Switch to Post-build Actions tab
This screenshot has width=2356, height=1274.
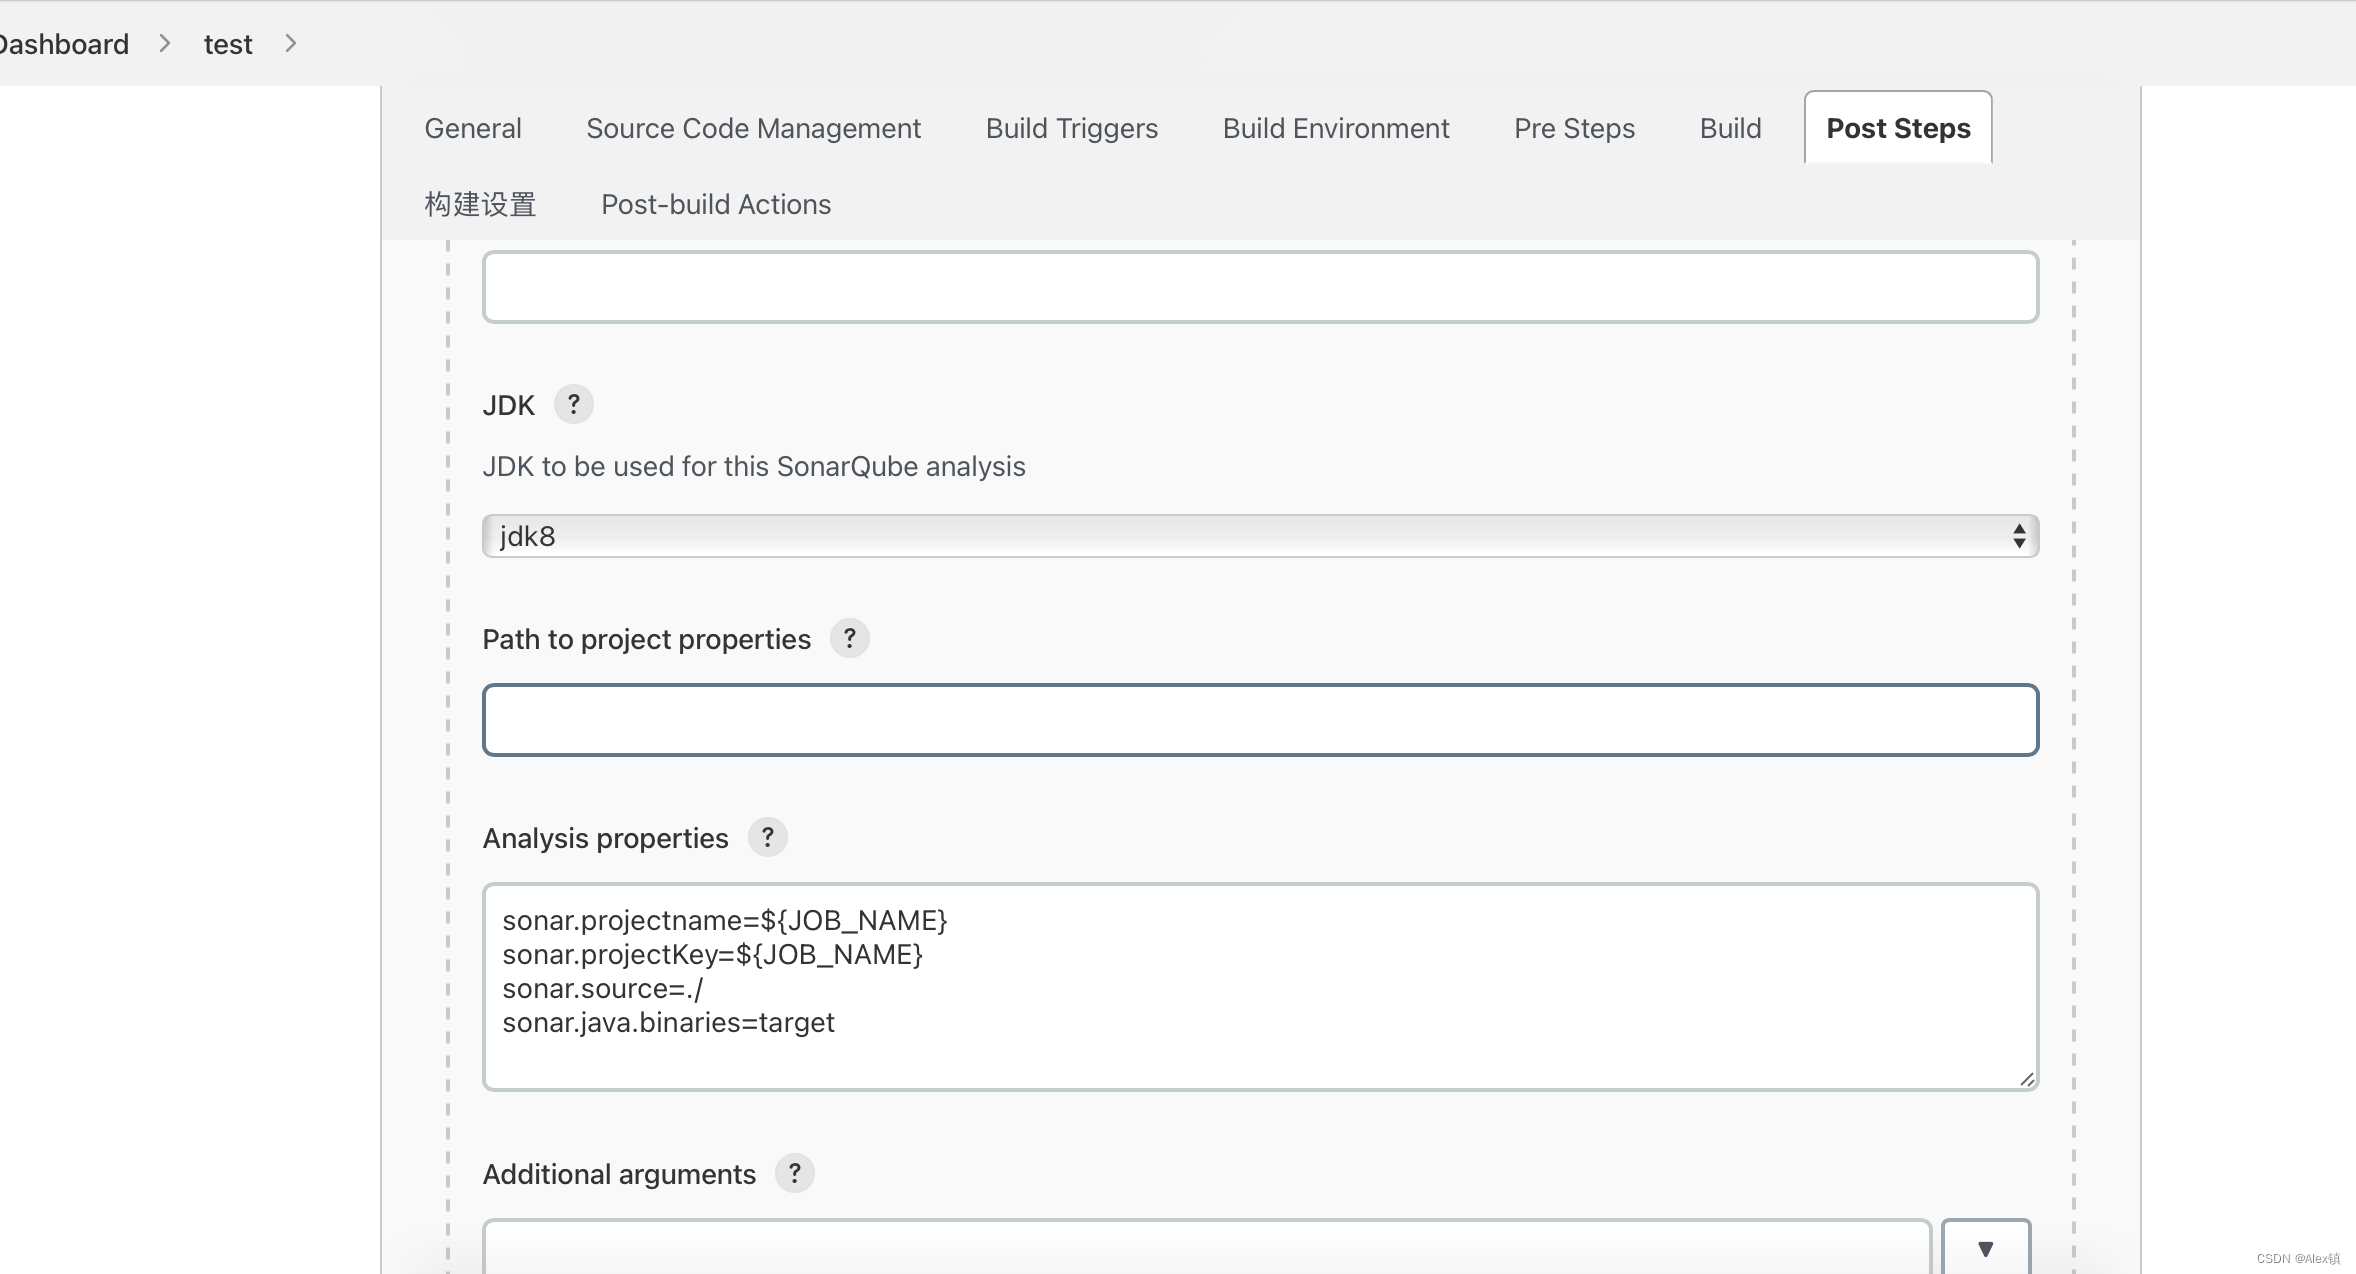click(x=715, y=202)
